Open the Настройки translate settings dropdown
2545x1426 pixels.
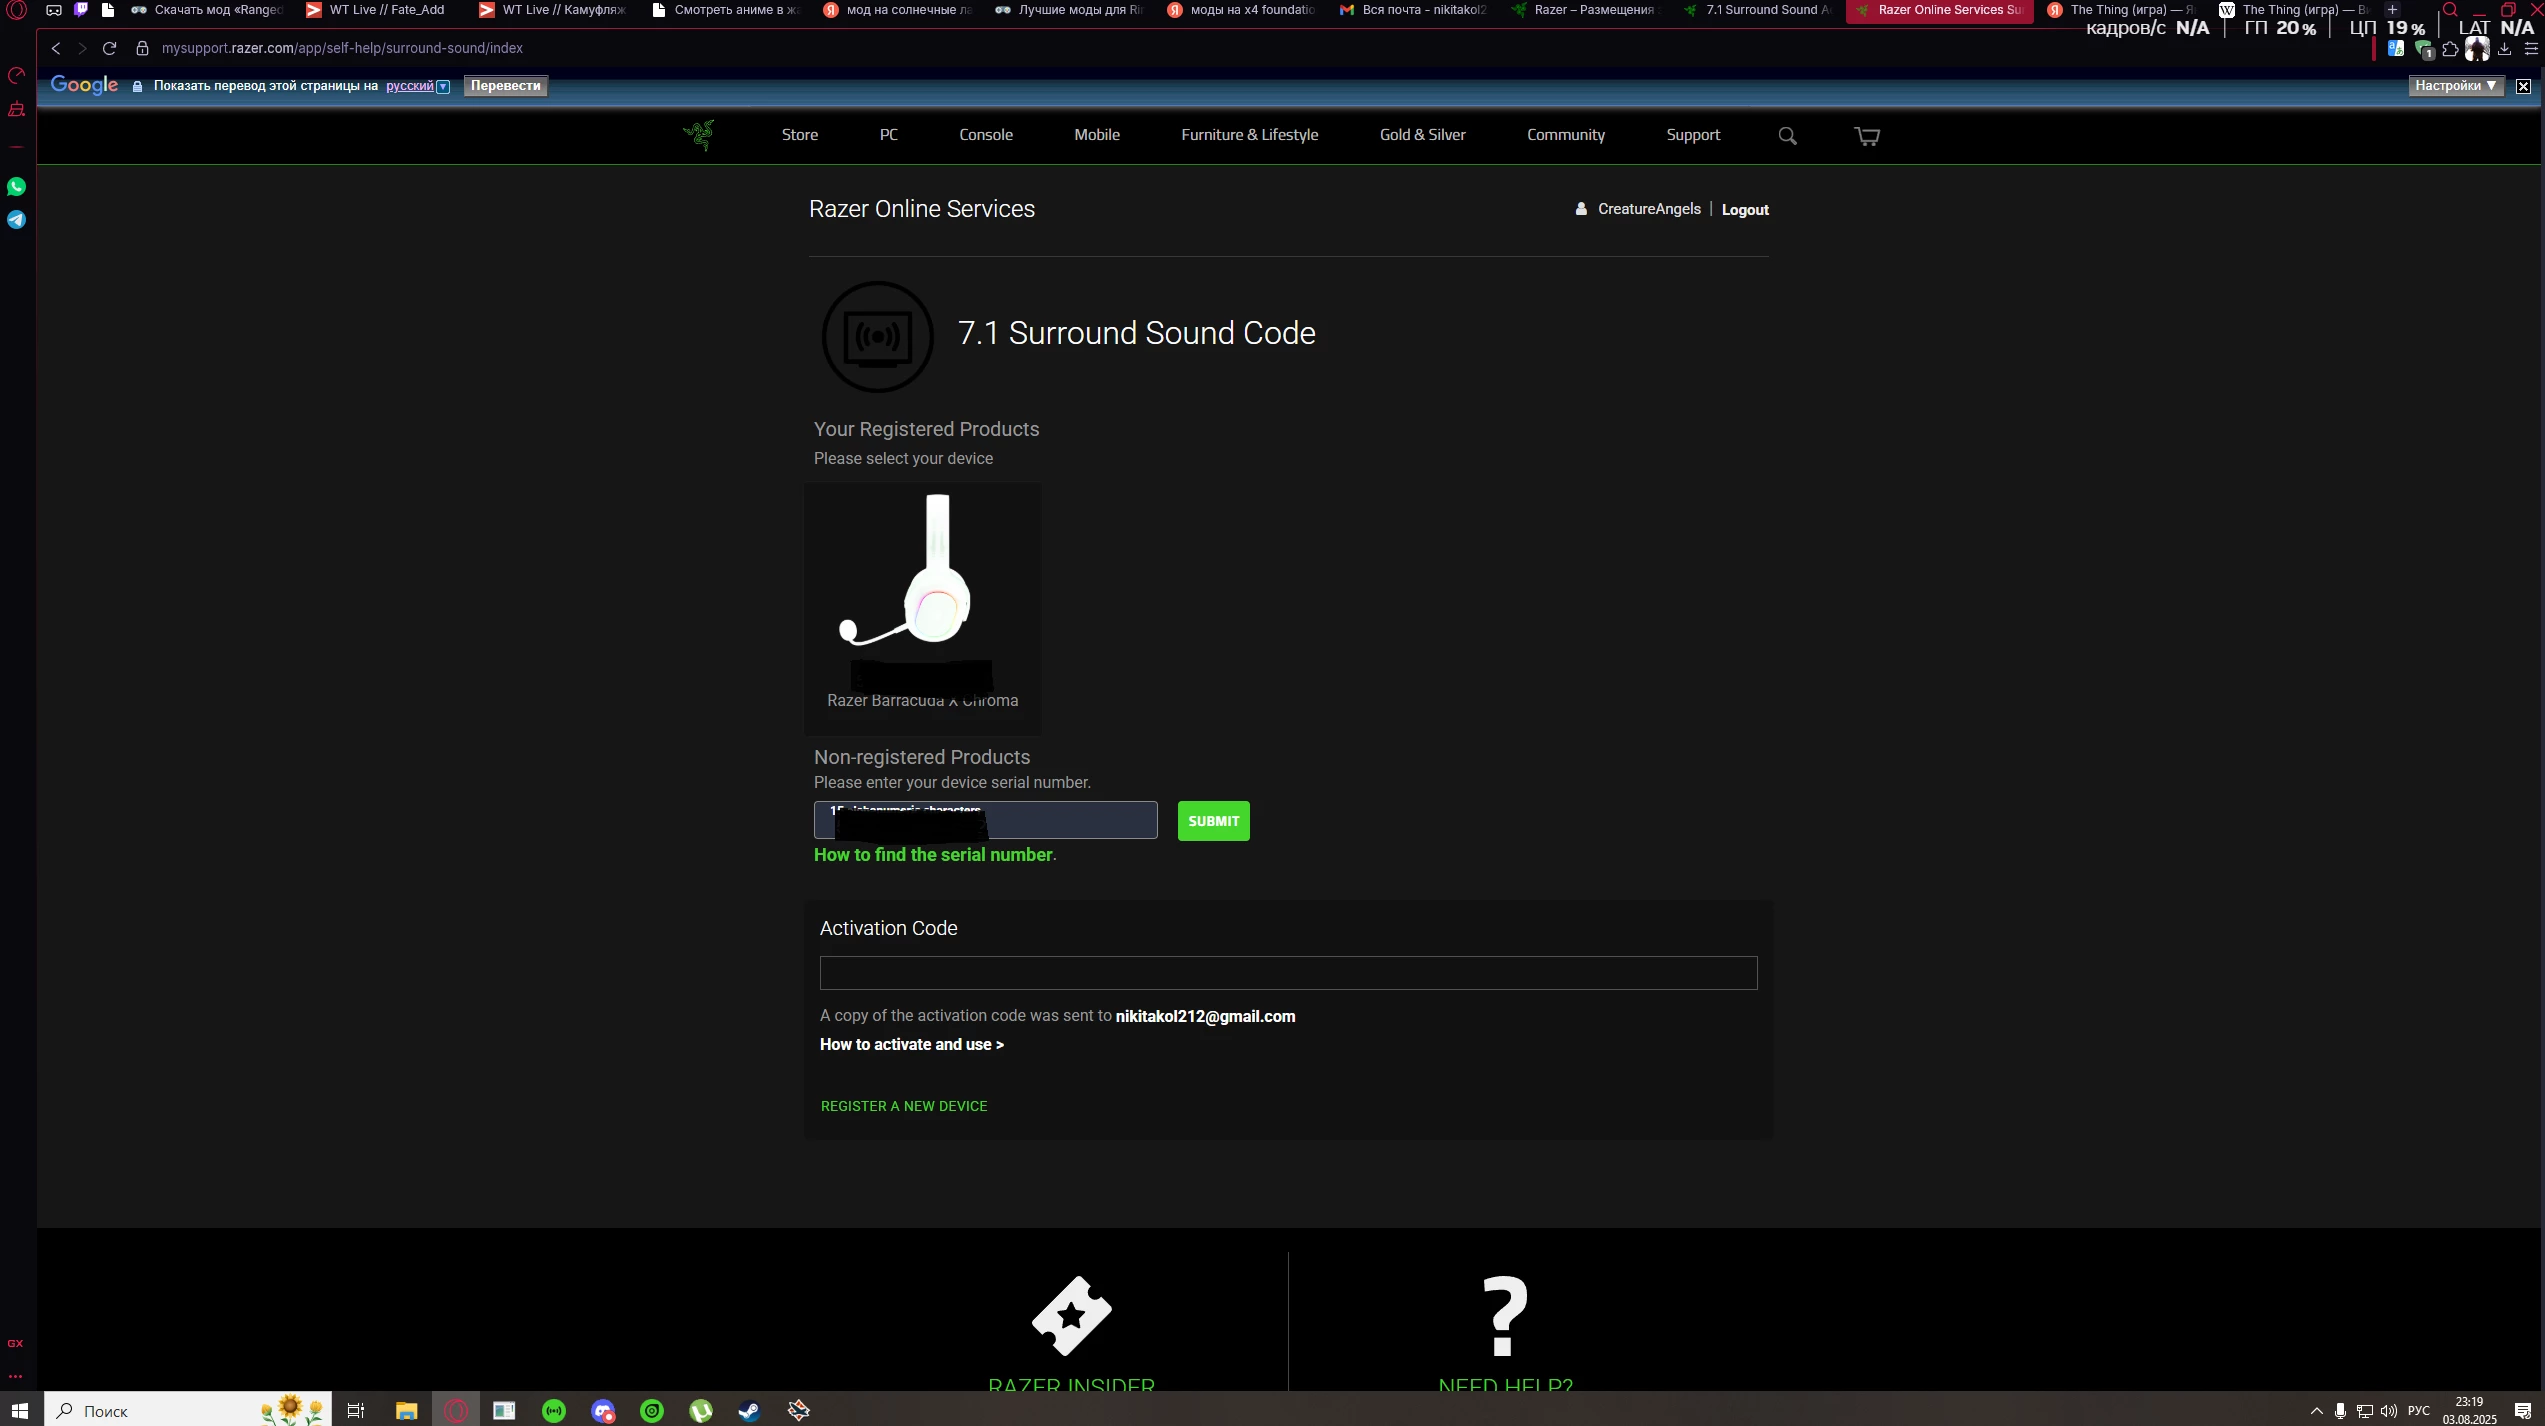pyautogui.click(x=2455, y=86)
